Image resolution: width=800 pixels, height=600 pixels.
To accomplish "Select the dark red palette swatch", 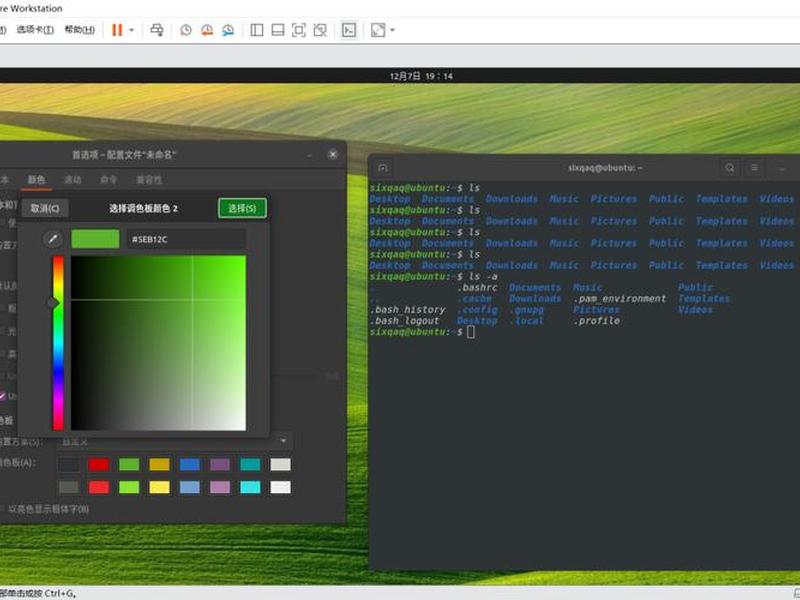I will pyautogui.click(x=98, y=464).
